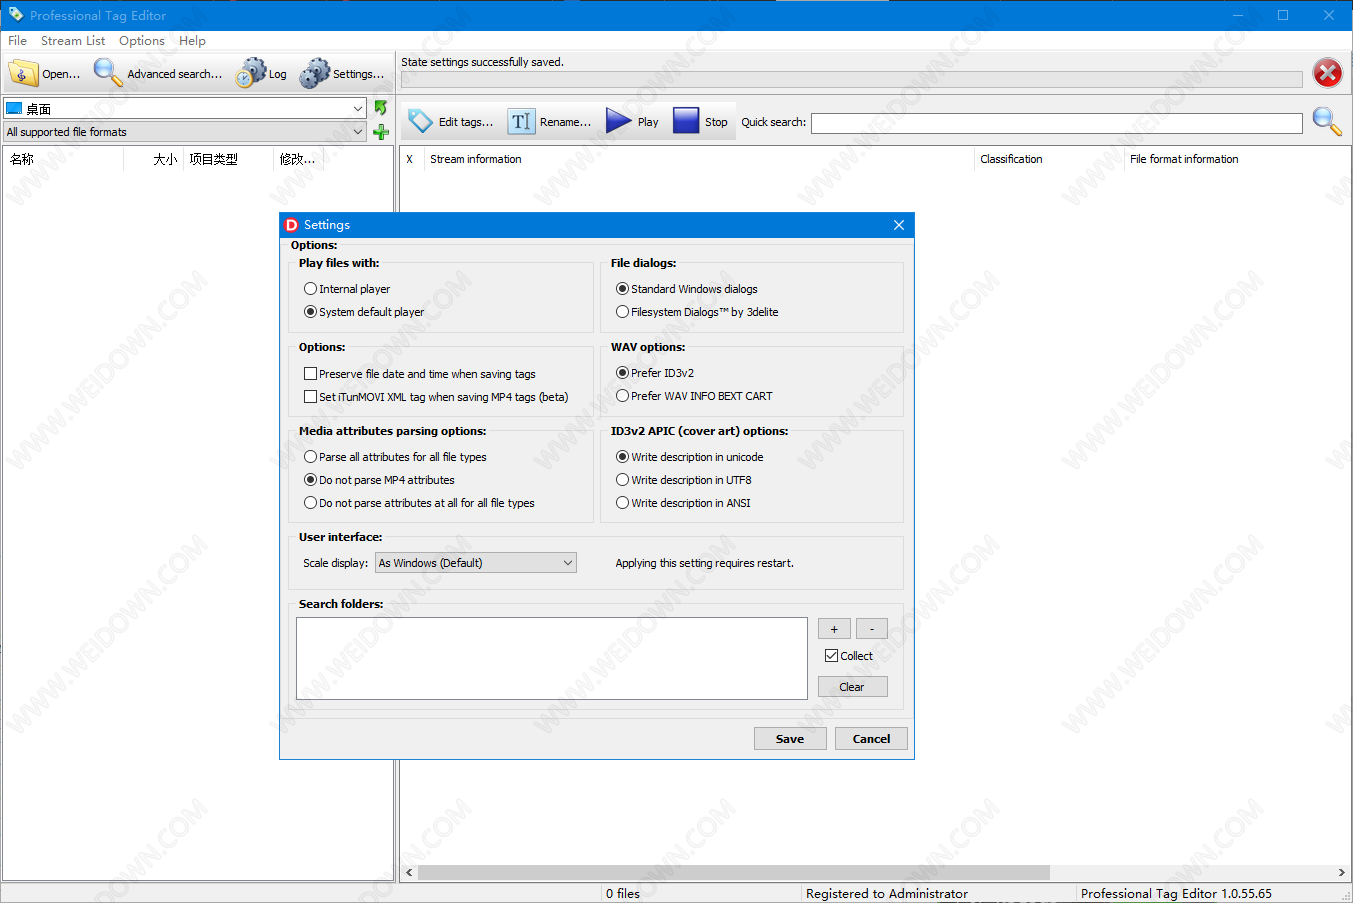Click the X column header
1353x903 pixels.
coord(411,159)
